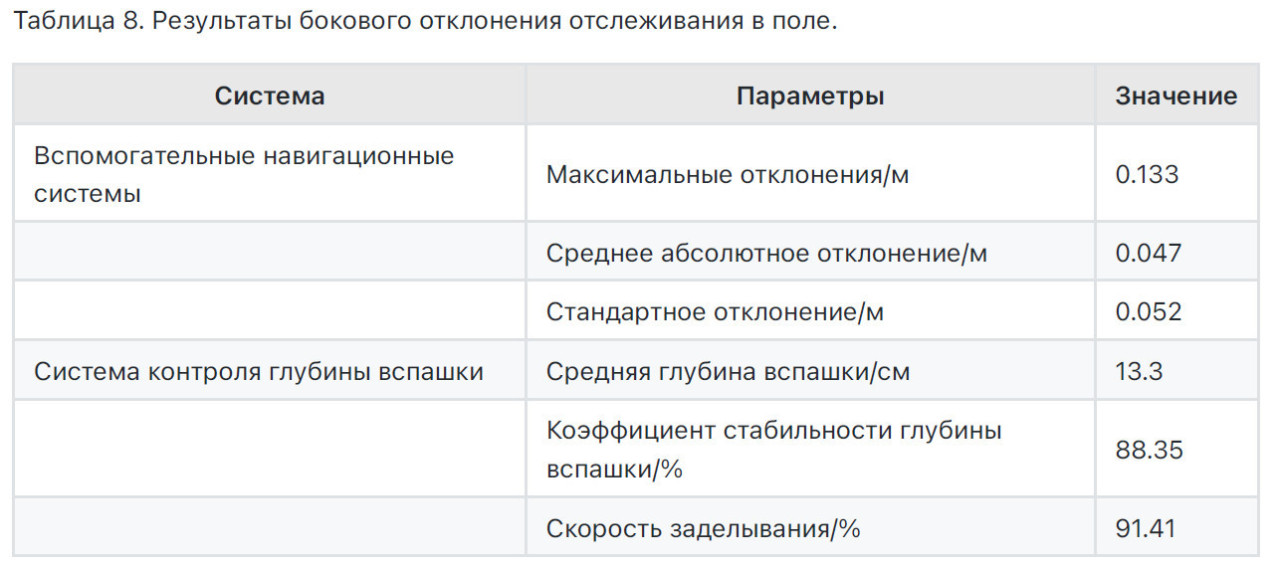Select the value 91.41

[x=1148, y=528]
